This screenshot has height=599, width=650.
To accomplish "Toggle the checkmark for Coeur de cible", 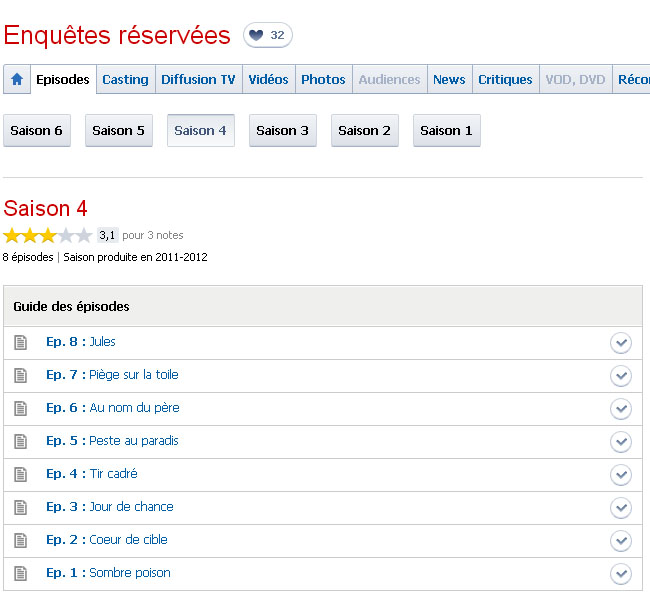I will click(621, 541).
